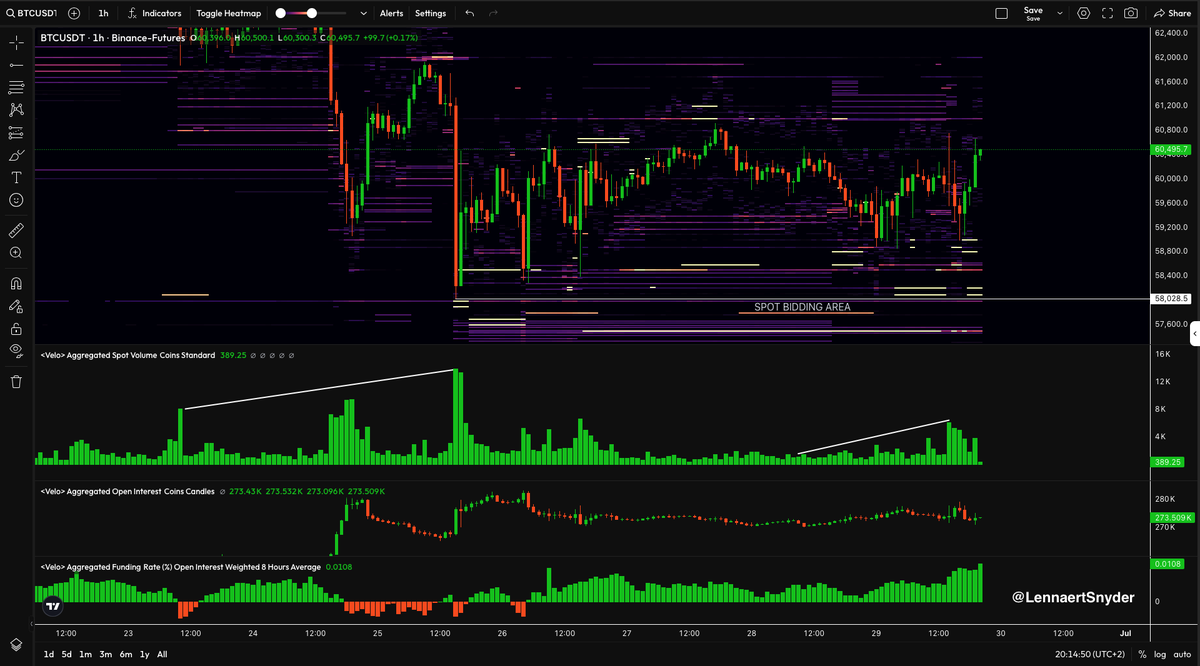The width and height of the screenshot is (1200, 666).
Task: Select the 5d date range
Action: click(x=66, y=654)
